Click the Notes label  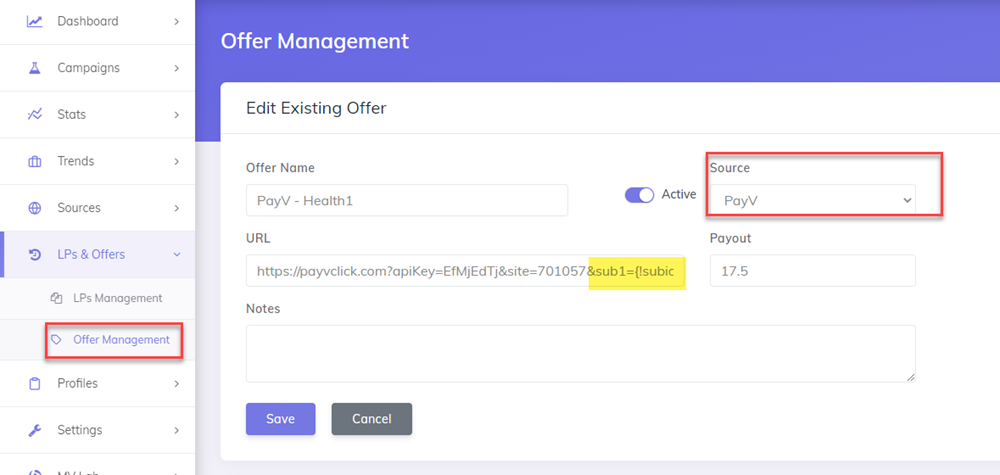tap(263, 309)
